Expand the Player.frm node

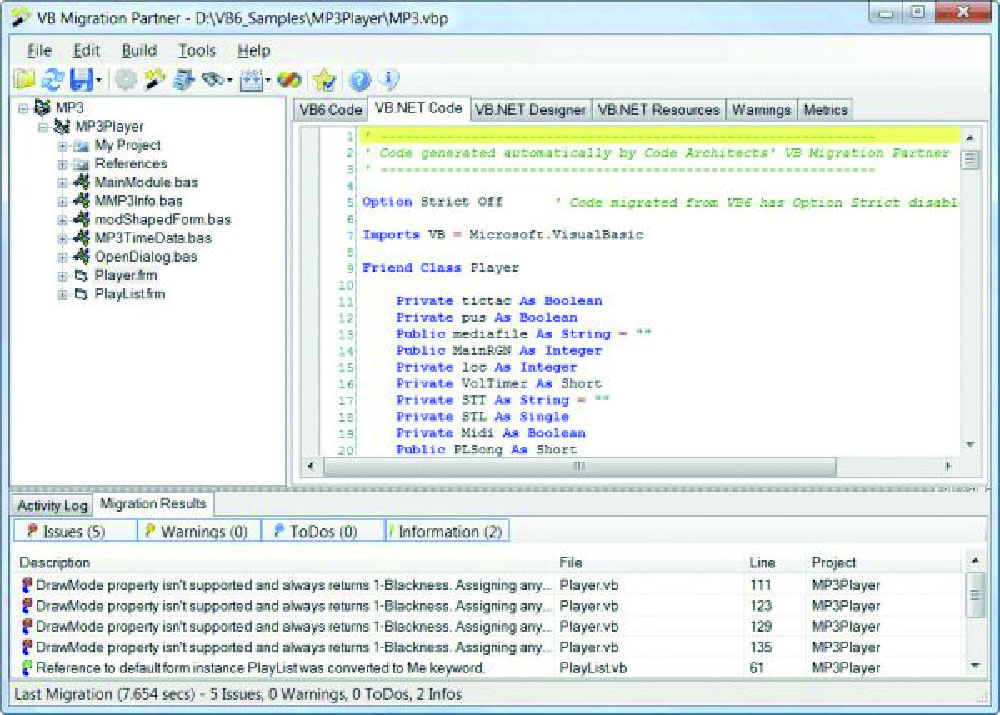click(x=62, y=276)
